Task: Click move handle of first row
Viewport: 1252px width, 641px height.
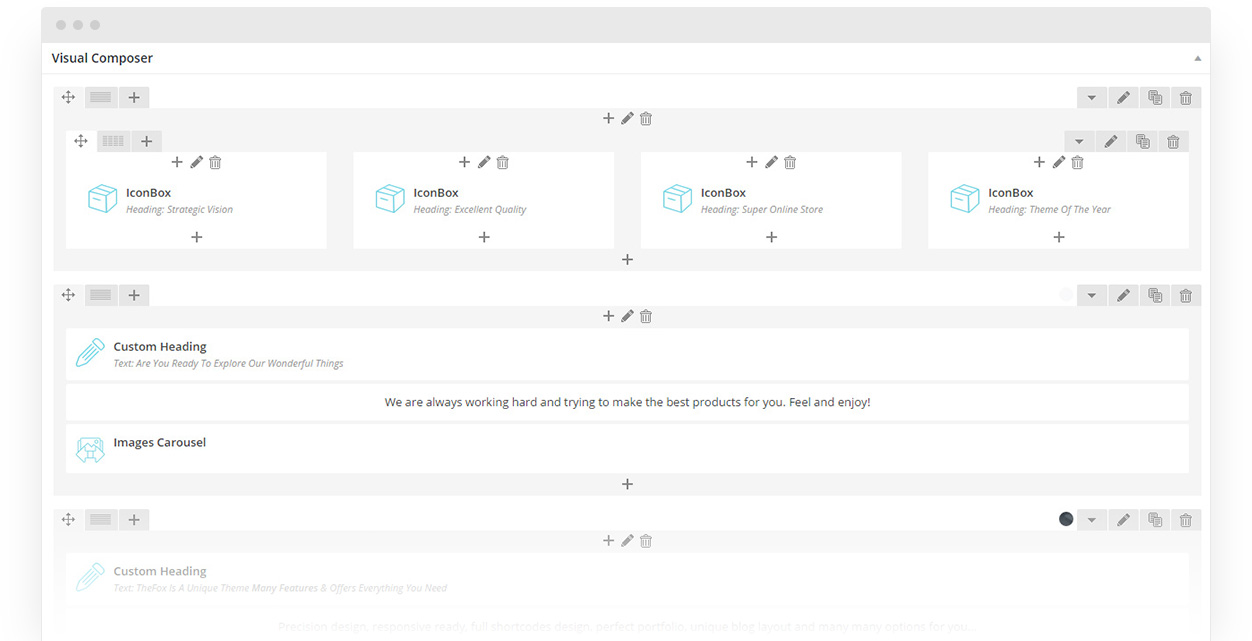Action: [x=68, y=97]
